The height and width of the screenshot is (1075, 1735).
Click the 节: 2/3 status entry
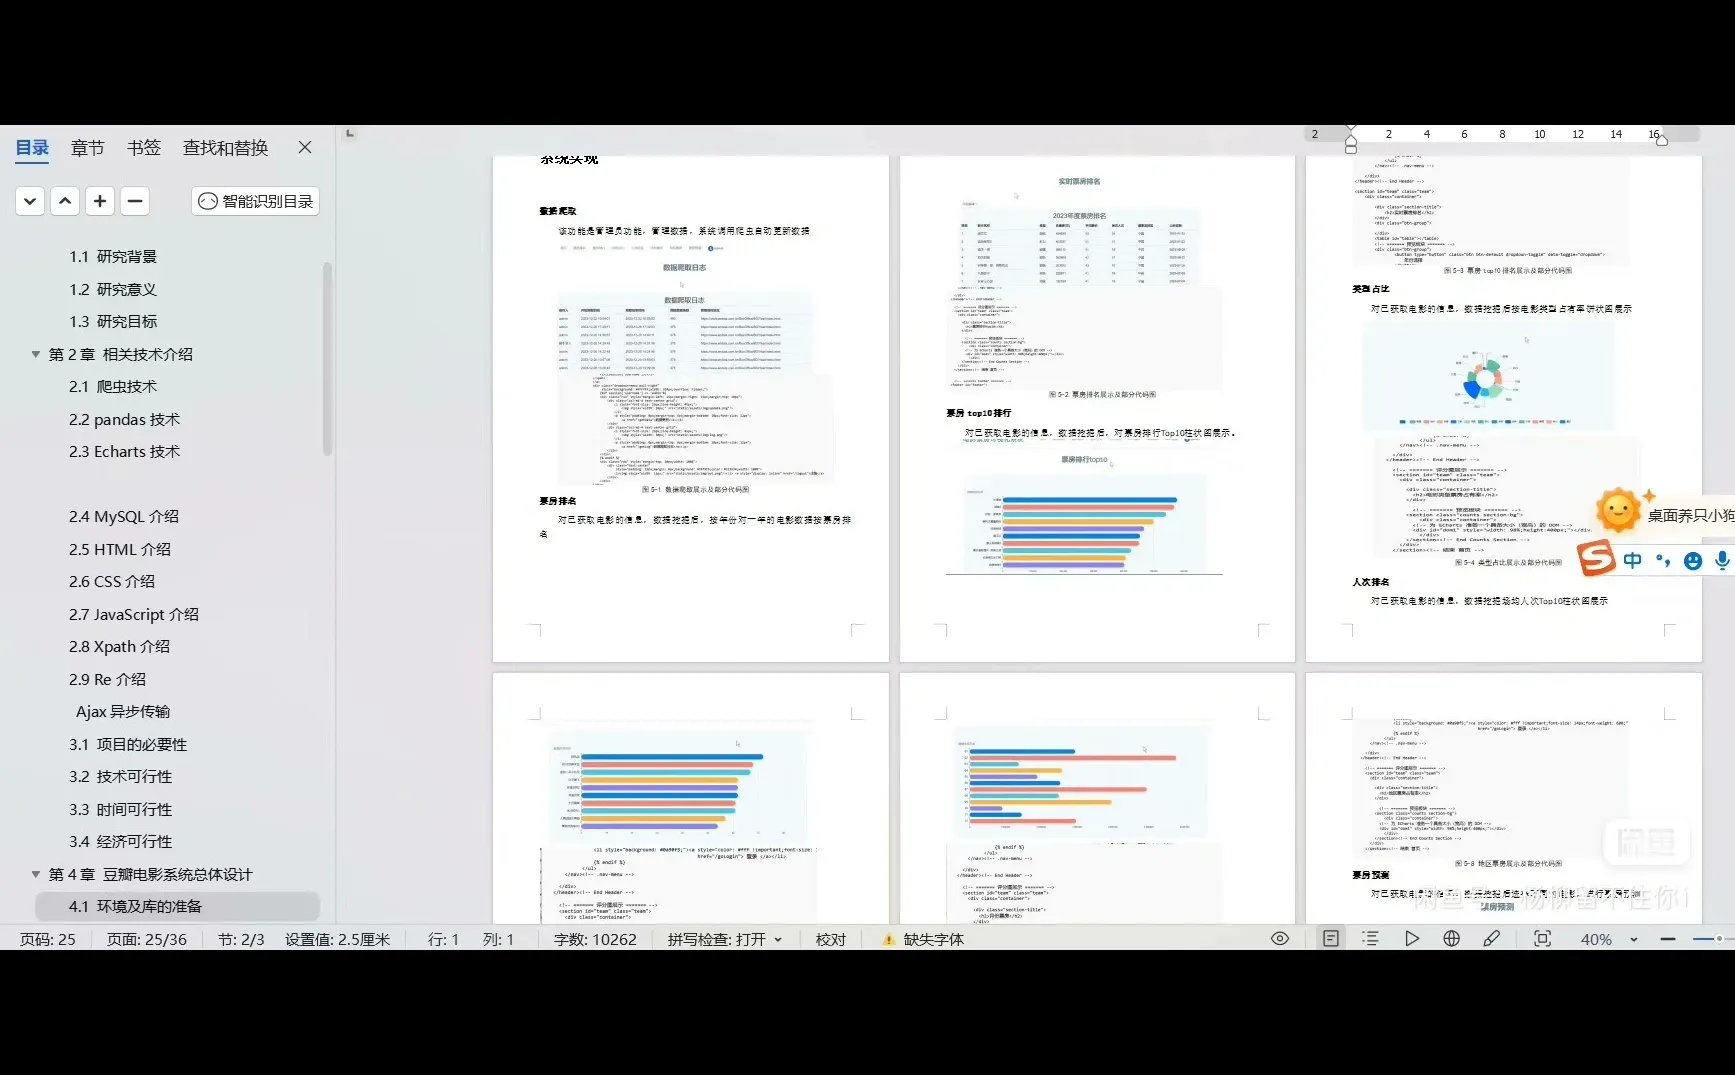[241, 940]
